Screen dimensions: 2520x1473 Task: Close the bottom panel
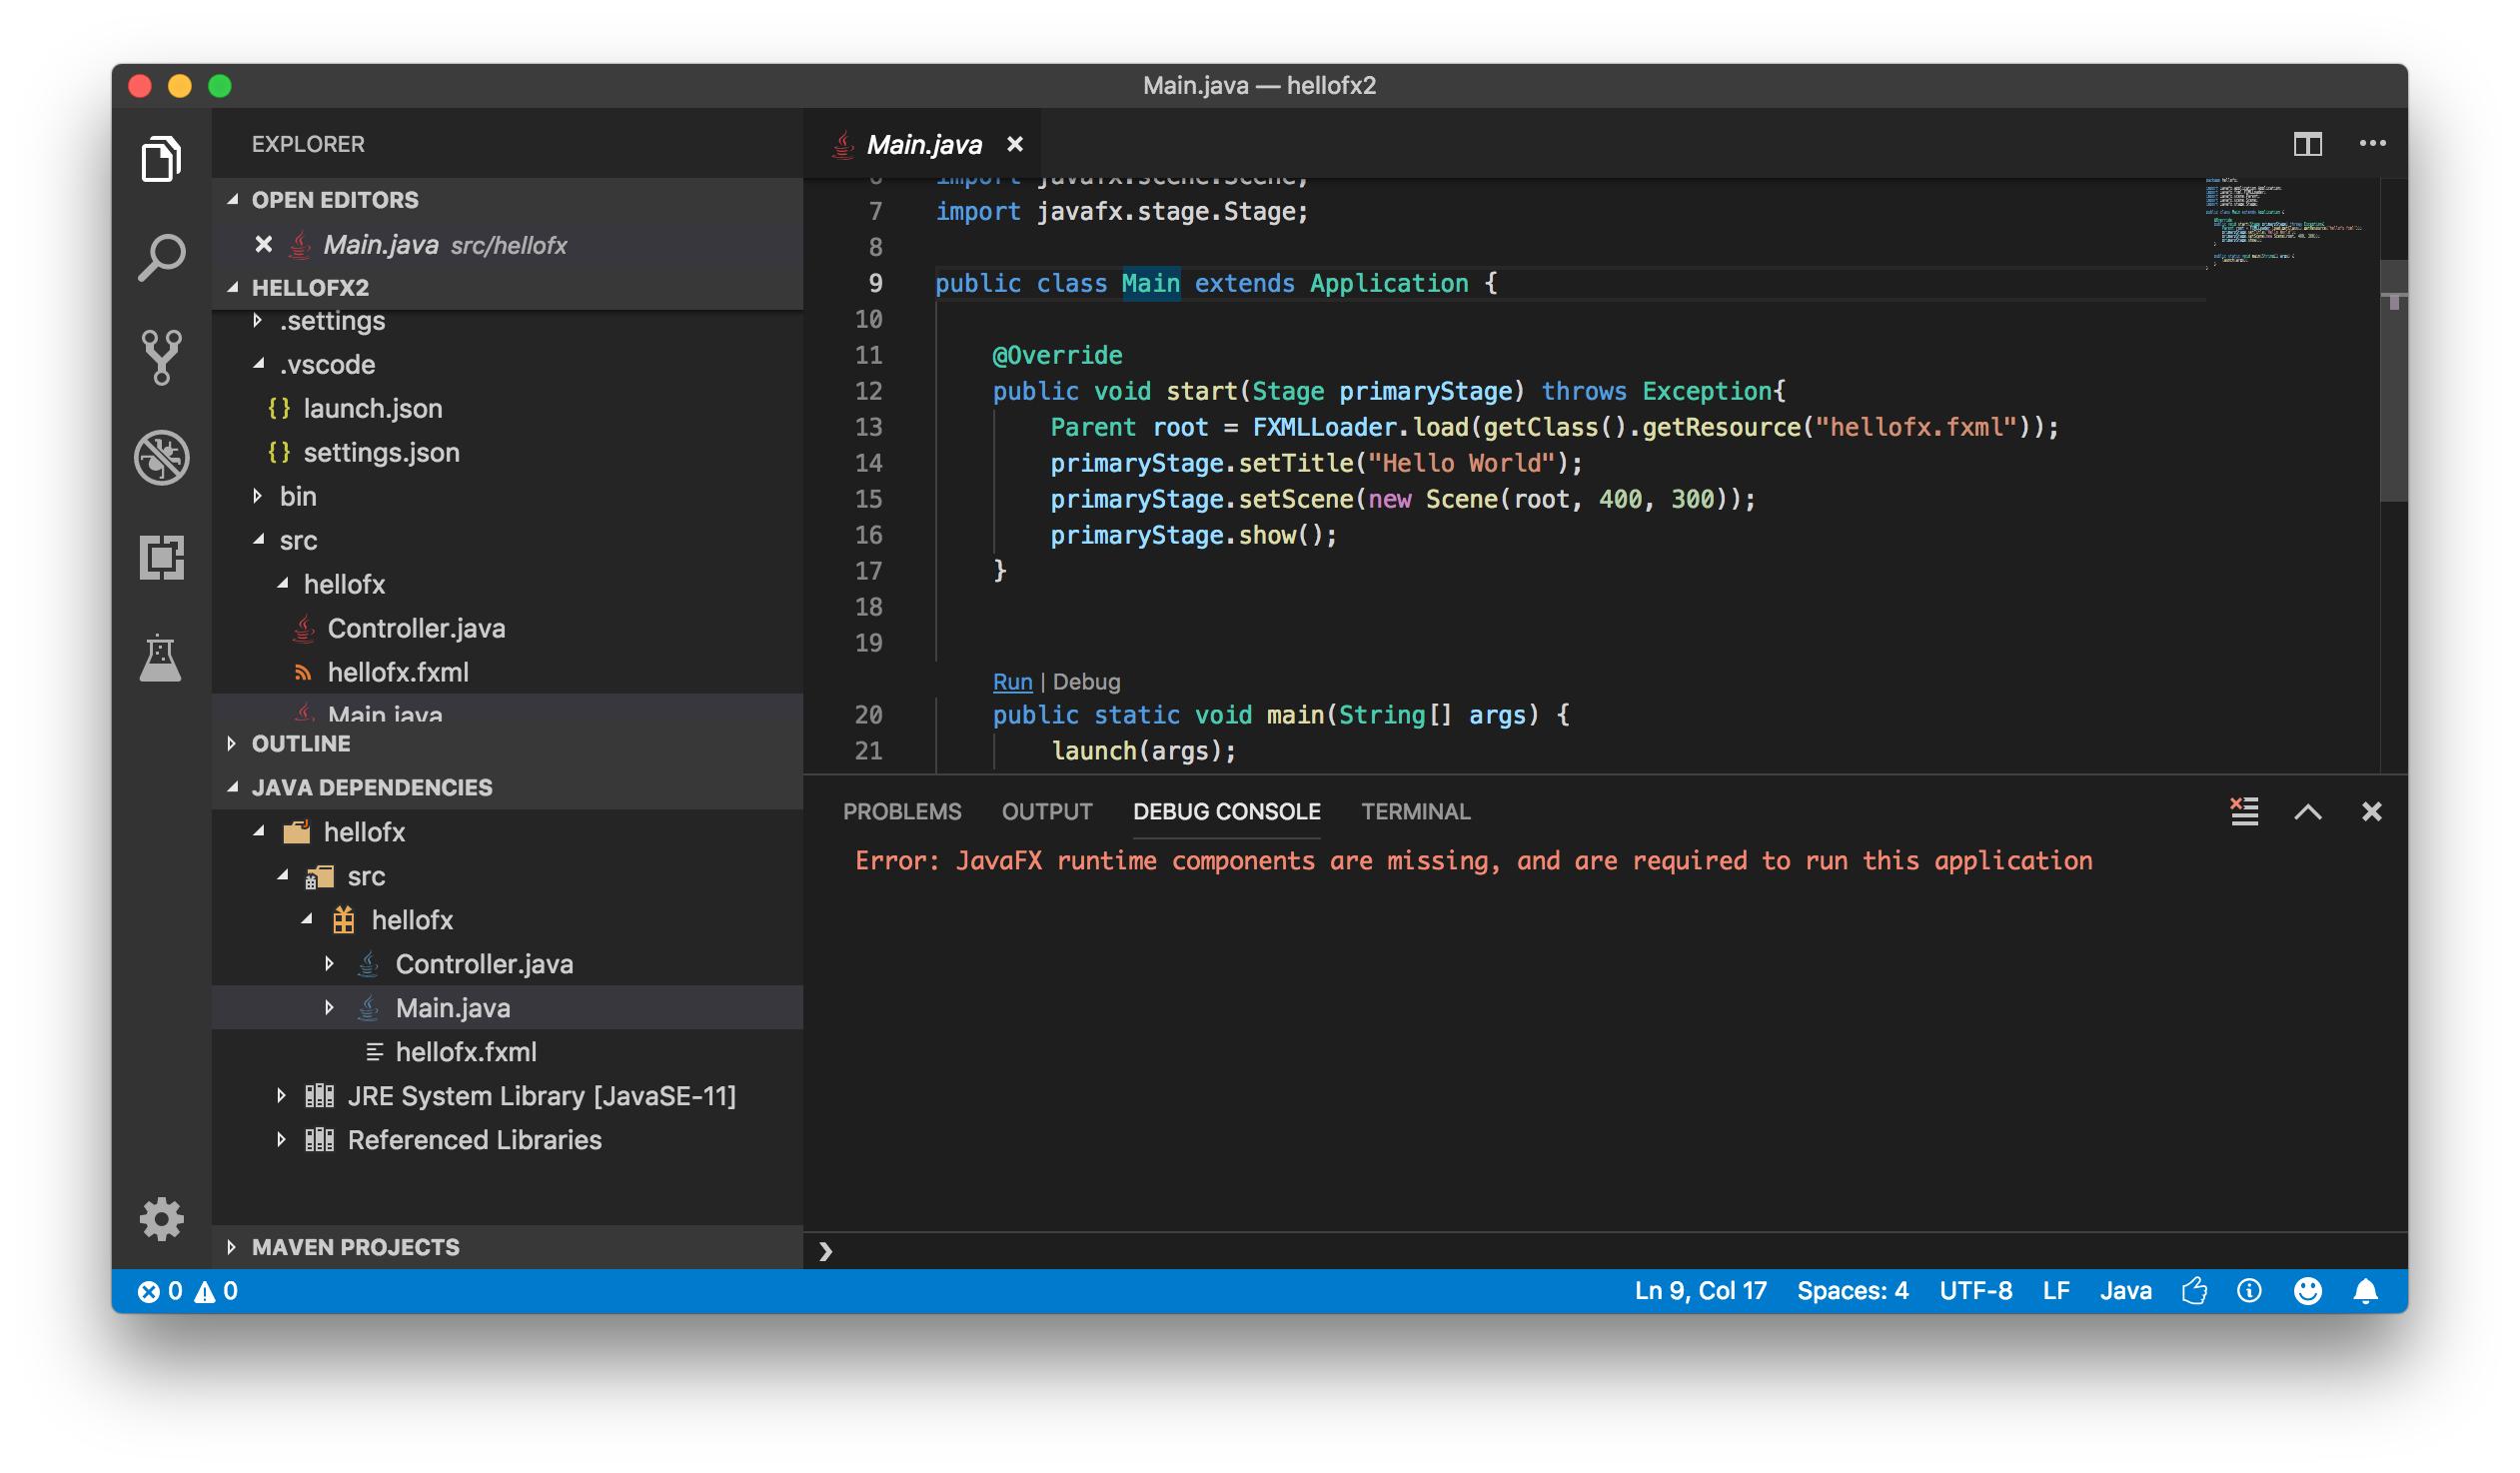2371,811
